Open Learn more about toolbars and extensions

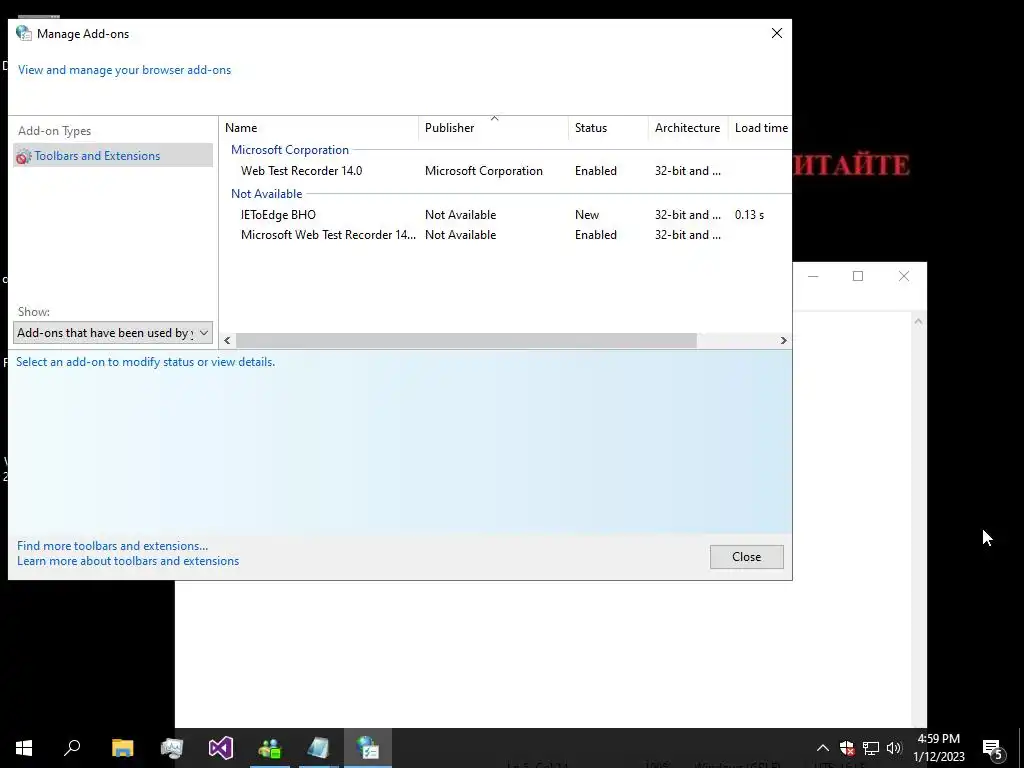point(128,561)
